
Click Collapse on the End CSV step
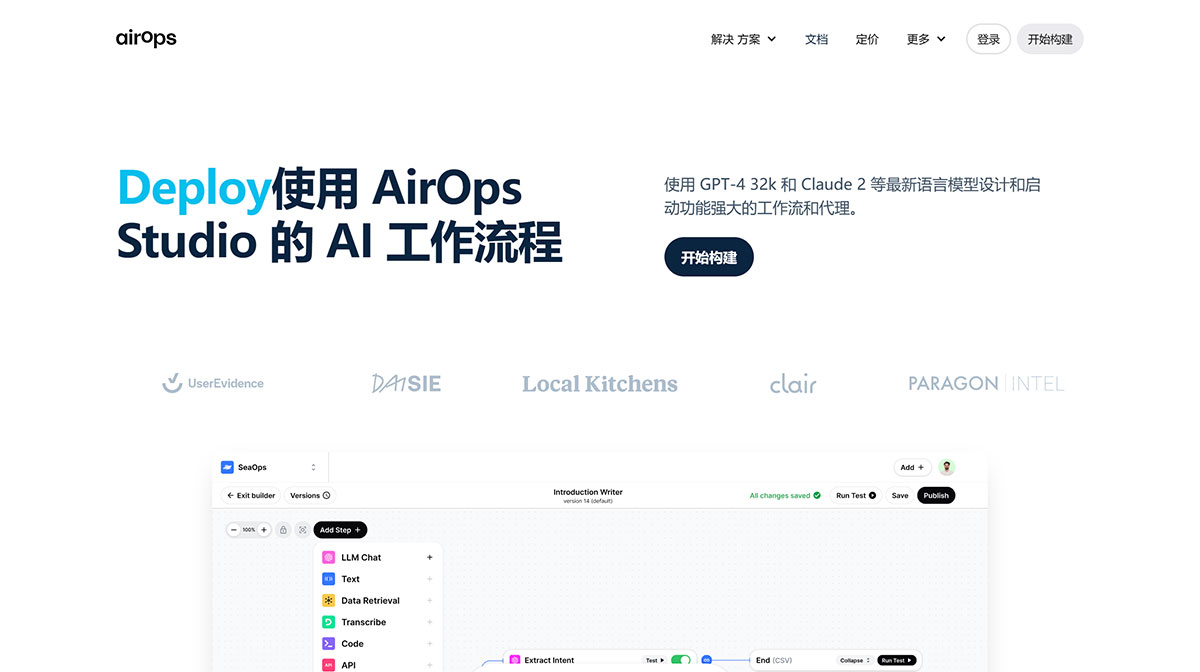[x=850, y=659]
